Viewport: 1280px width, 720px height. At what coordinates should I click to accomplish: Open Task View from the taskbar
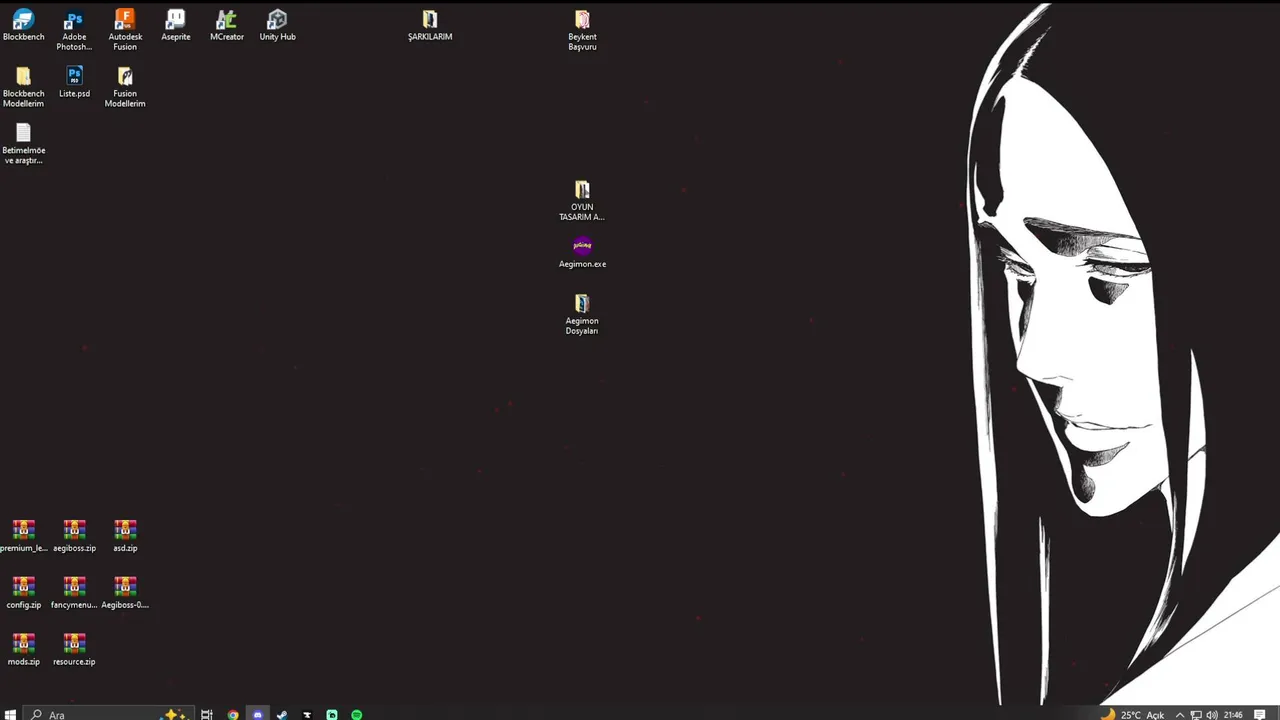(207, 714)
